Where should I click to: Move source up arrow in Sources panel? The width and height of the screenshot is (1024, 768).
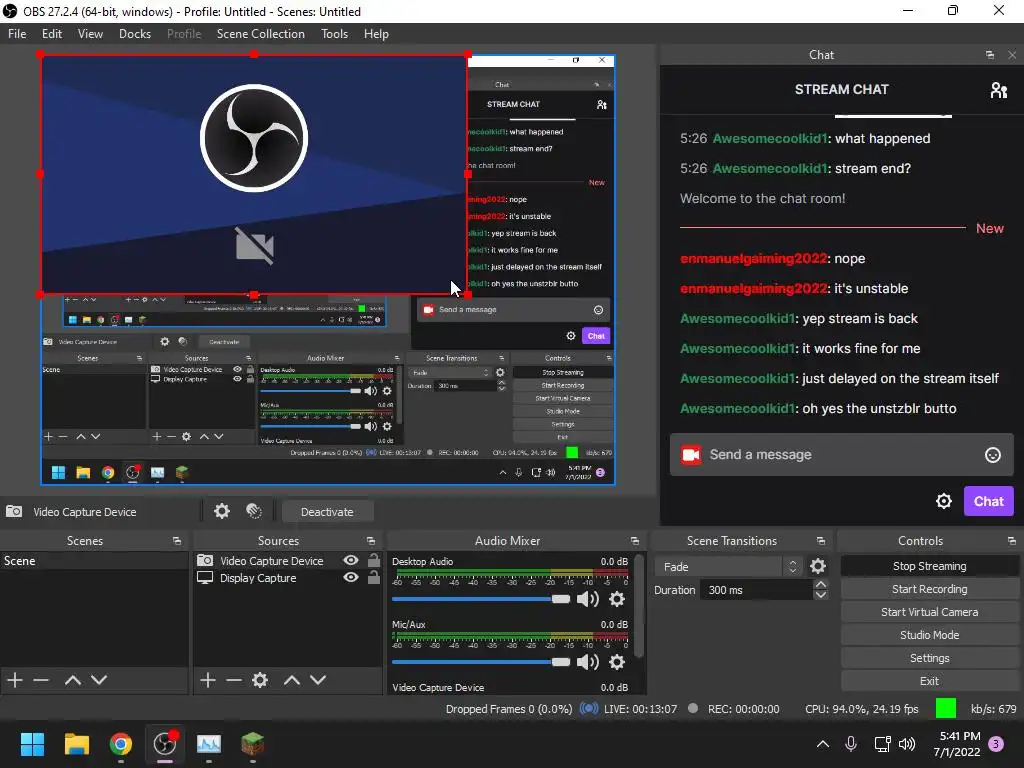(x=292, y=680)
